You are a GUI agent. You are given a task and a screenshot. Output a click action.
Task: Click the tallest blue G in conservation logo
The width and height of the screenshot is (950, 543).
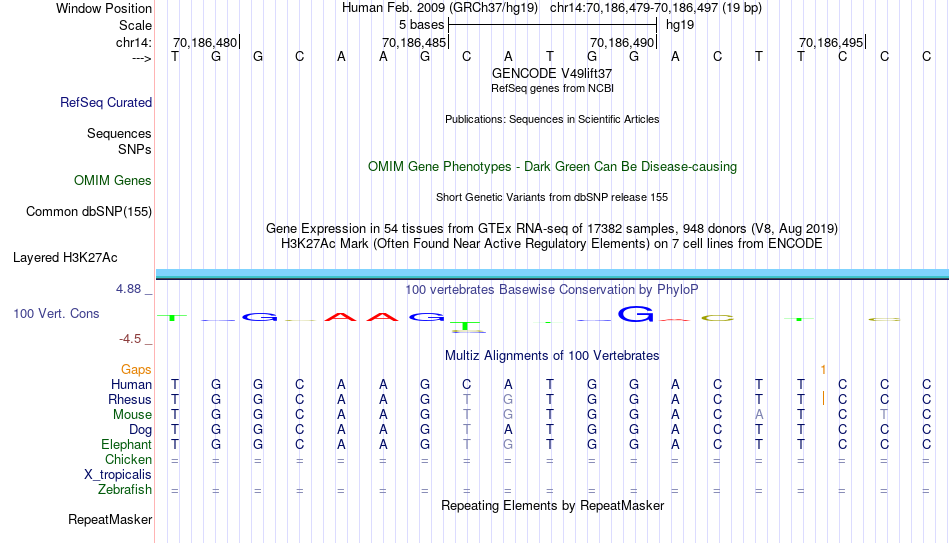pos(636,314)
